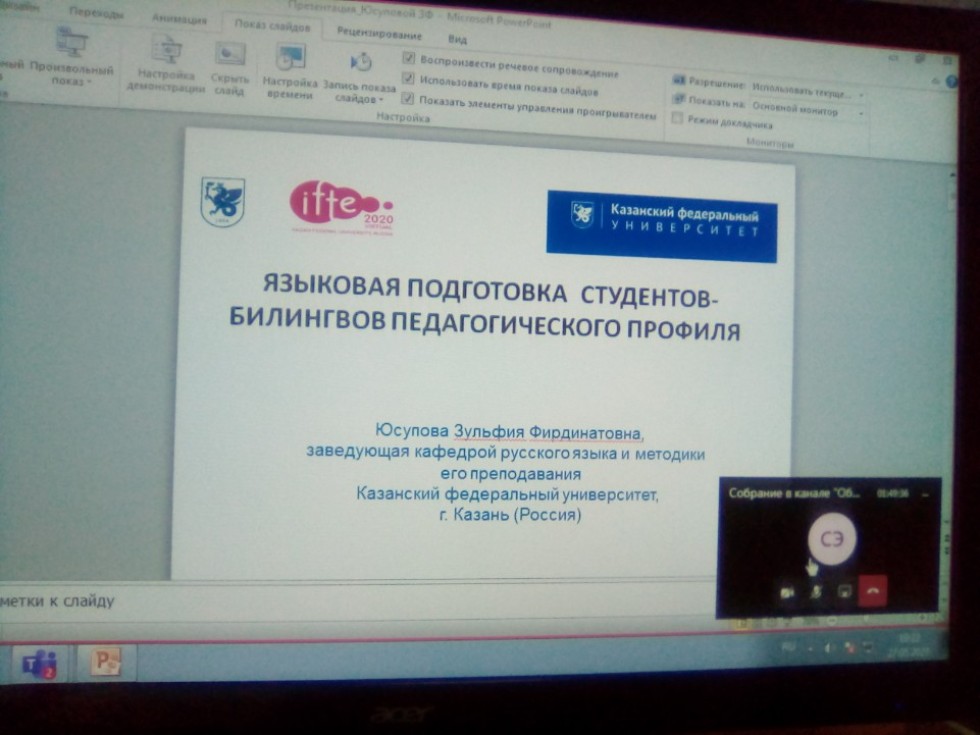Enable Режим докладчика checkbox
980x735 pixels.
678,119
